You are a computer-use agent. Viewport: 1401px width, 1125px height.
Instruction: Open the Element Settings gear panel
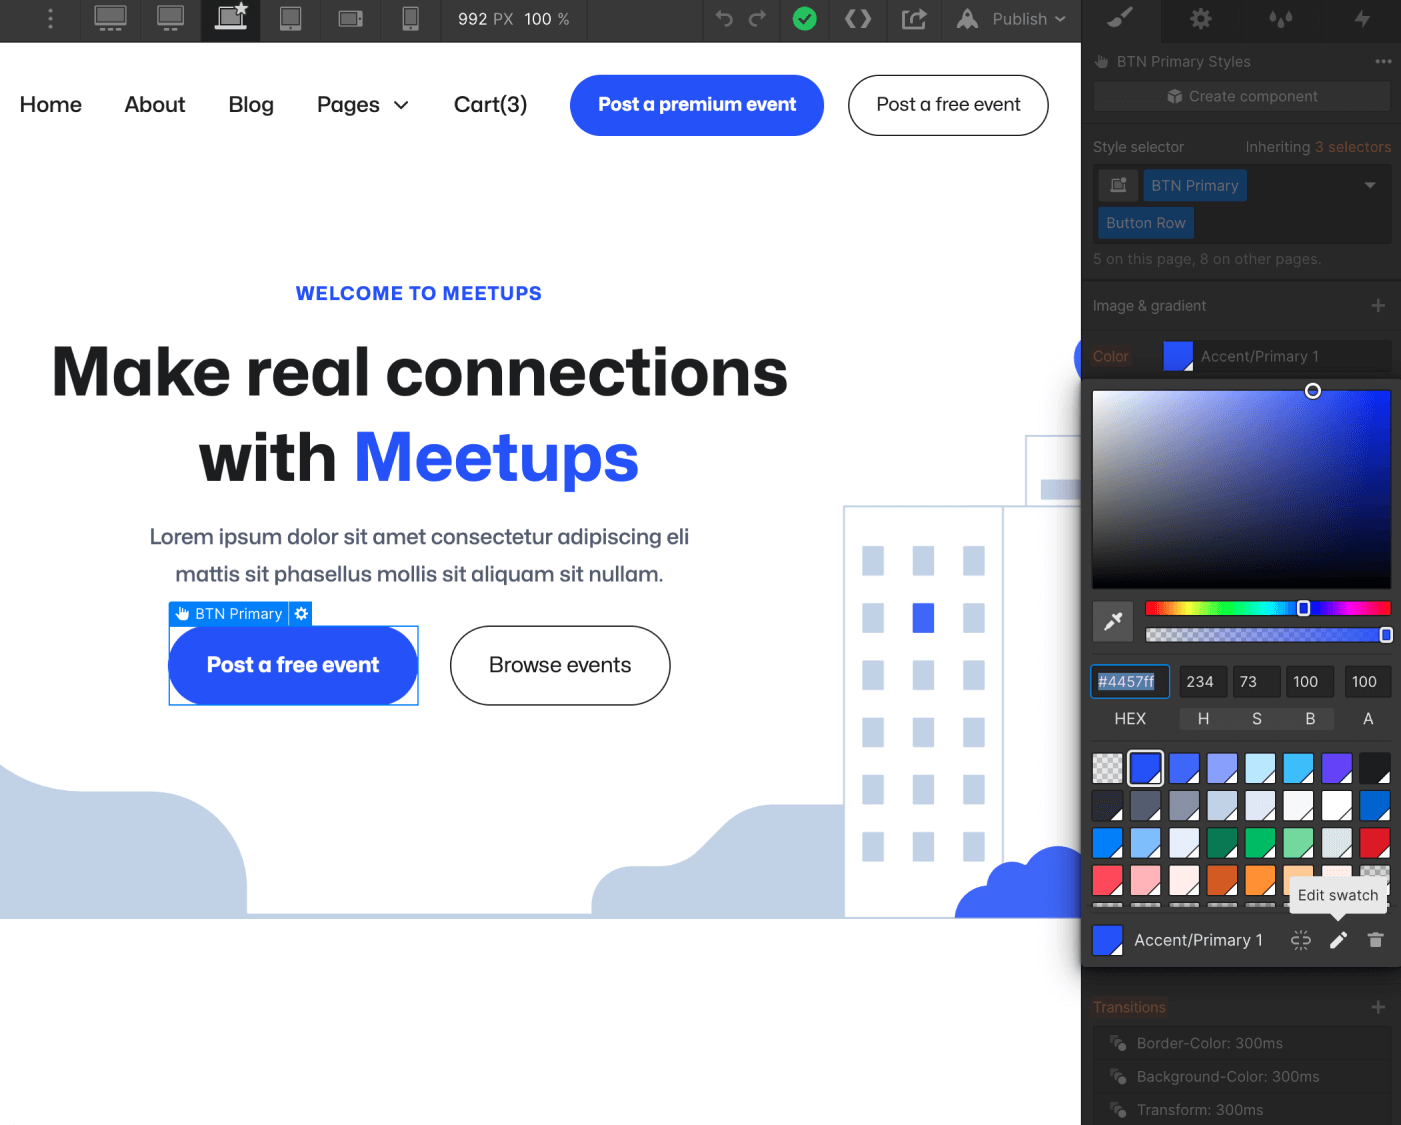(x=1200, y=20)
